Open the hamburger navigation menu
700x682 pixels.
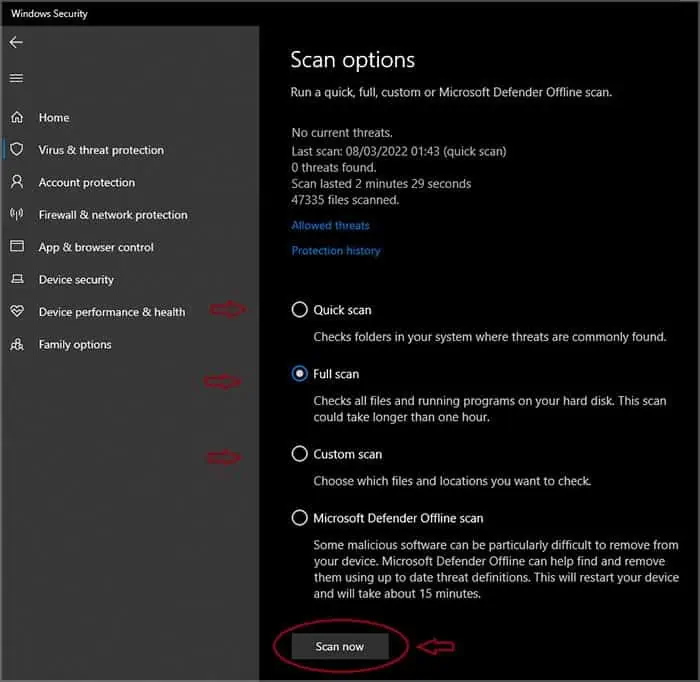(x=16, y=78)
